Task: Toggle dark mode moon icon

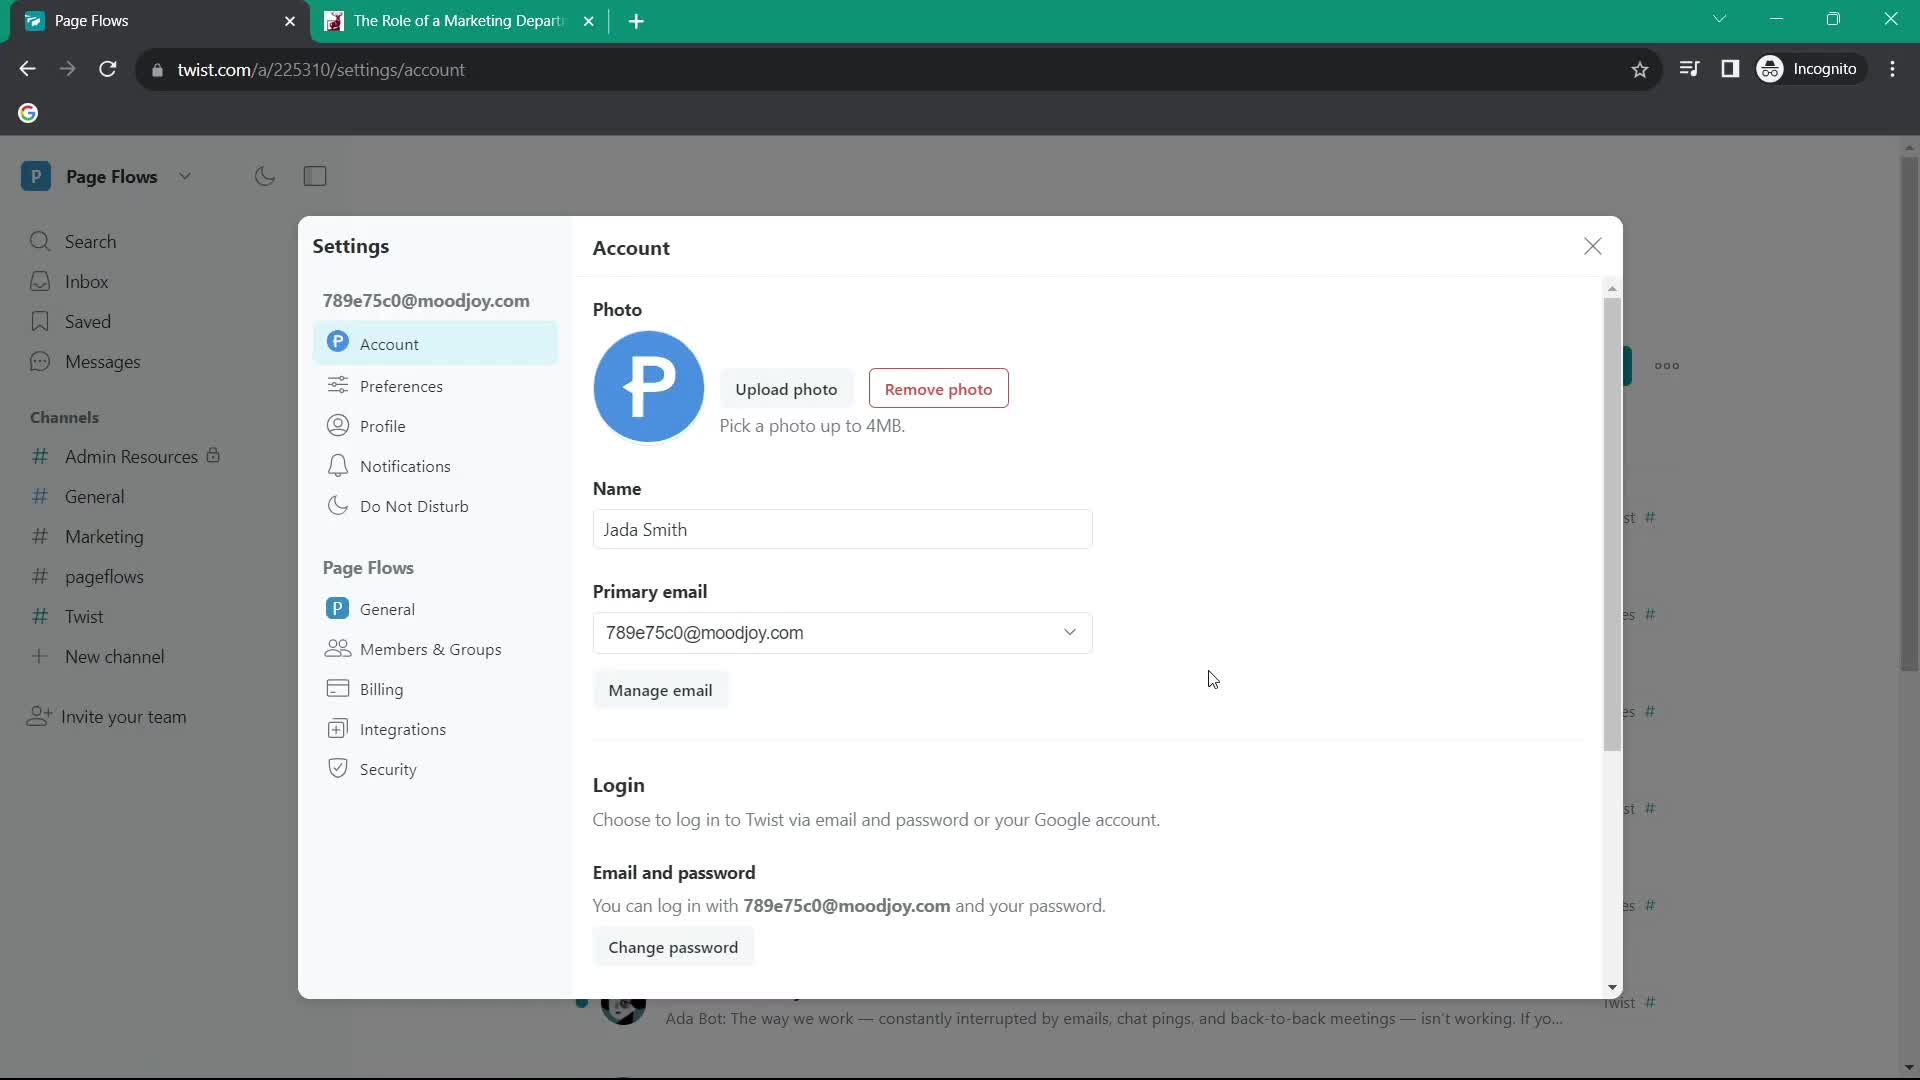Action: (264, 176)
